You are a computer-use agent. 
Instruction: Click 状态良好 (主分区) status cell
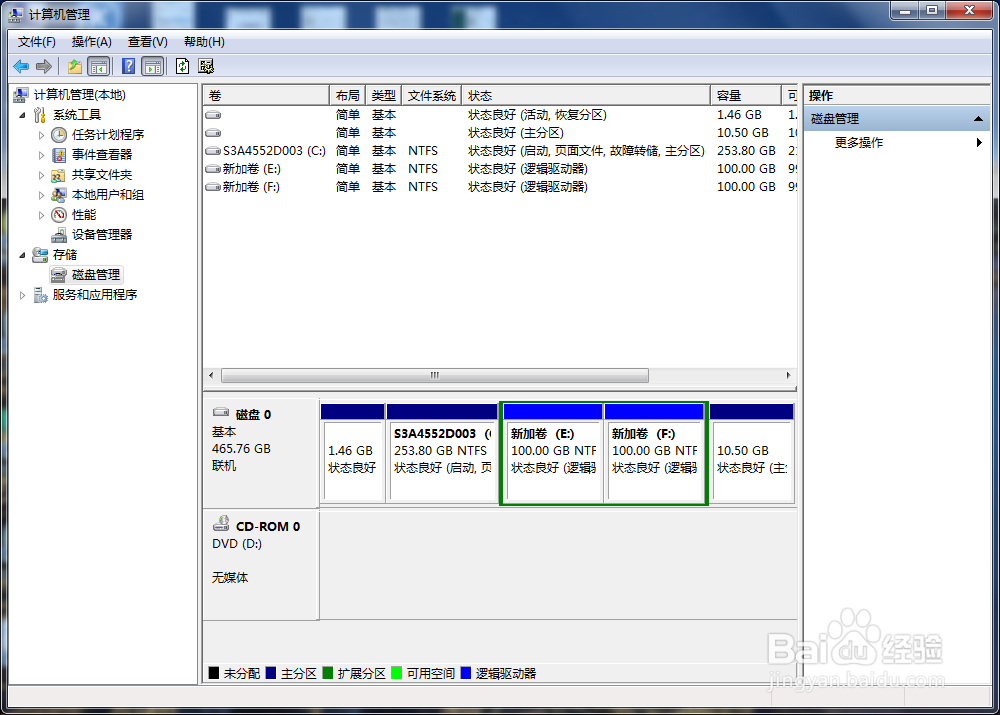(x=516, y=133)
